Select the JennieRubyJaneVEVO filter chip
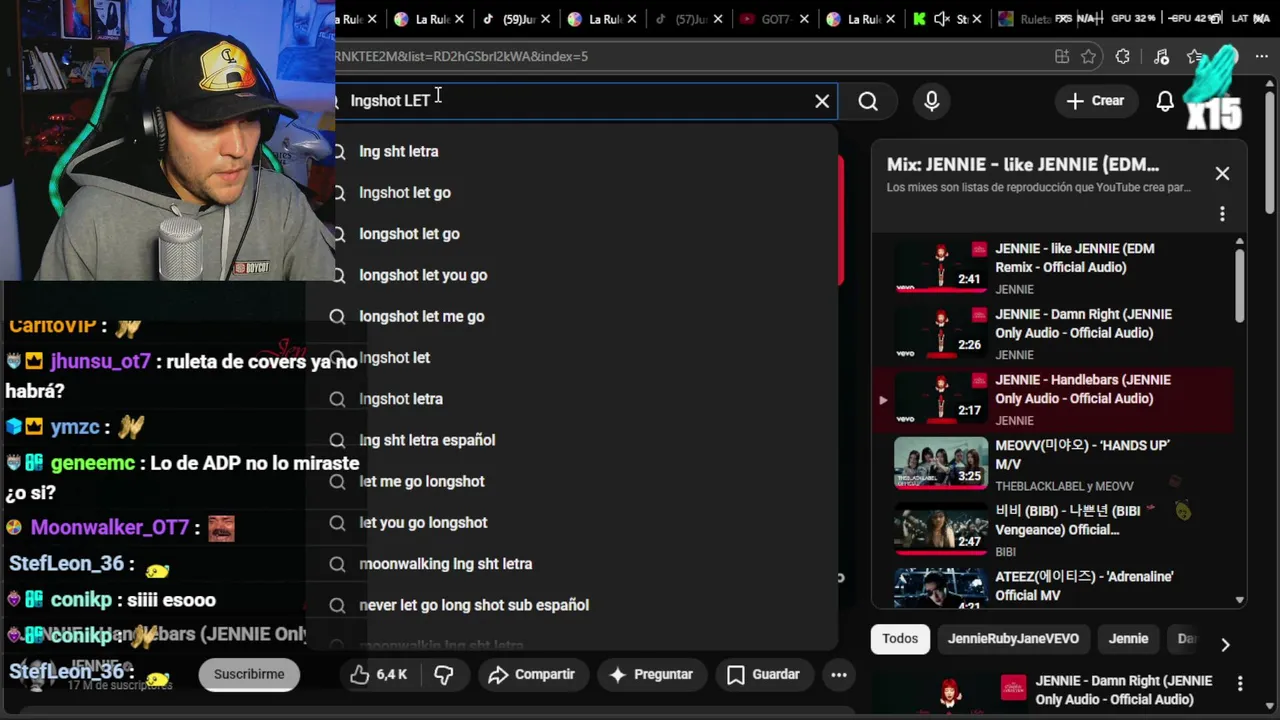Image resolution: width=1280 pixels, height=720 pixels. (1013, 639)
